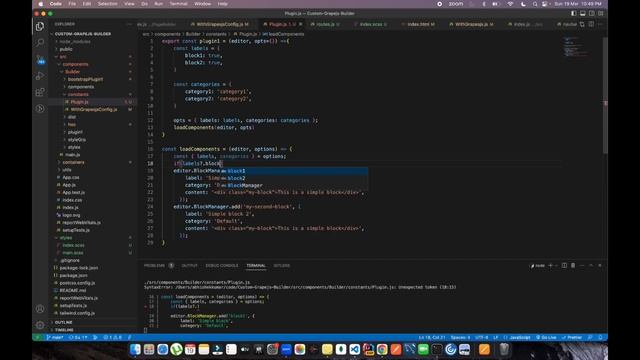Open Spotlight search in macOS menu bar
This screenshot has height=360, width=640.
click(x=535, y=4)
